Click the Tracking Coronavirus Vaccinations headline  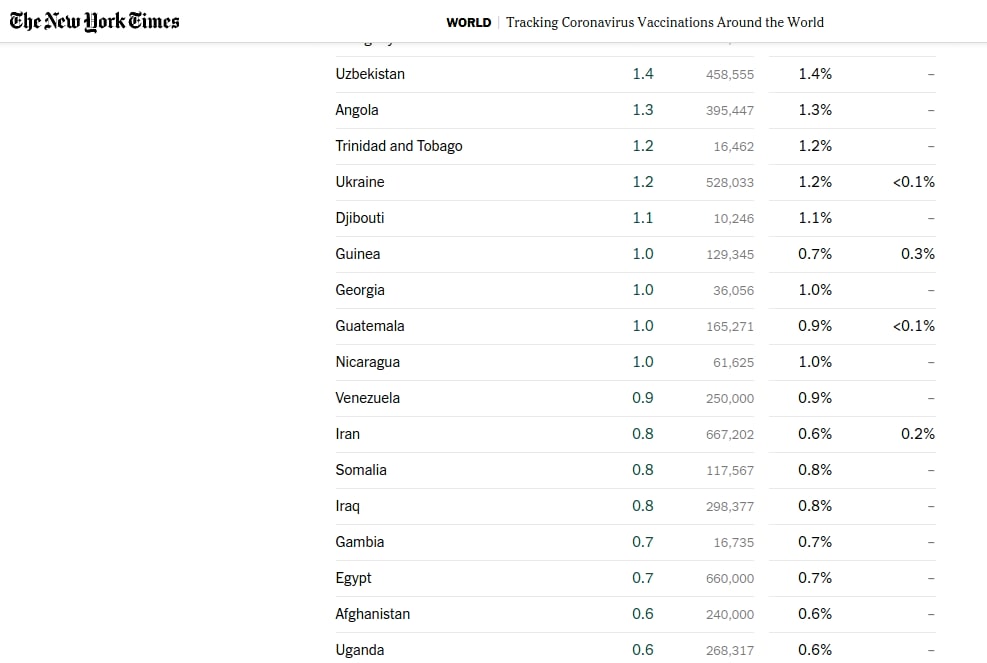click(665, 22)
